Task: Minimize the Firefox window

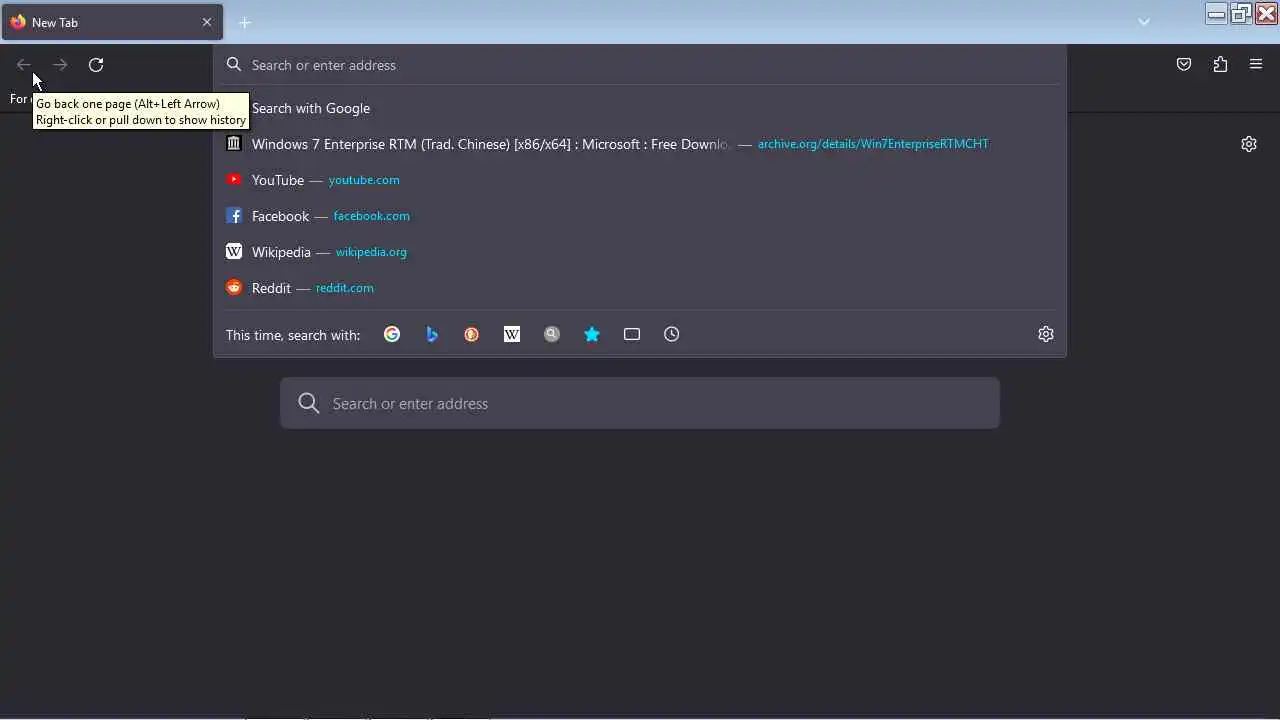Action: [1217, 13]
